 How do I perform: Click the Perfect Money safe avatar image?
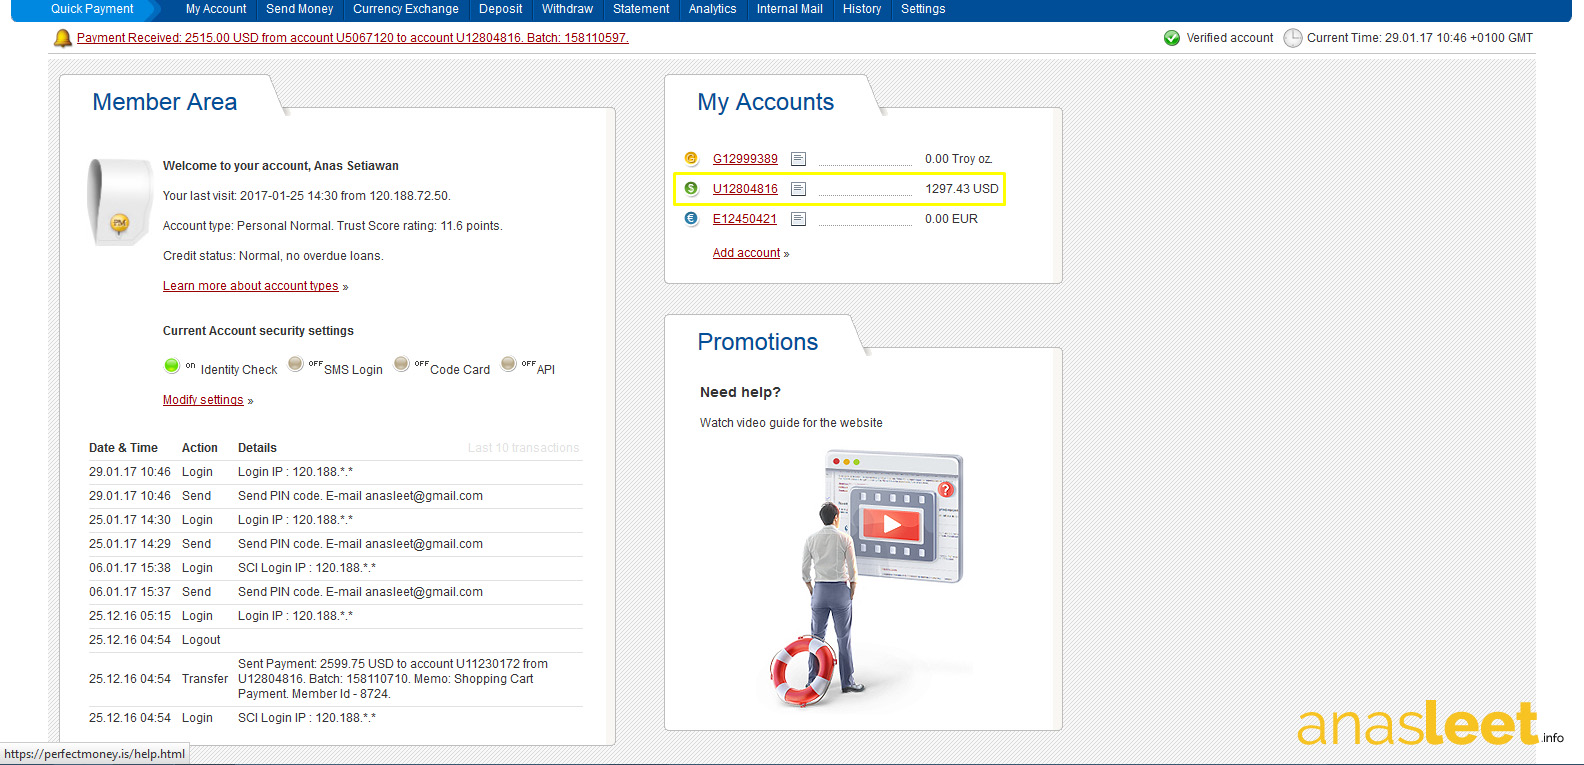[x=119, y=201]
